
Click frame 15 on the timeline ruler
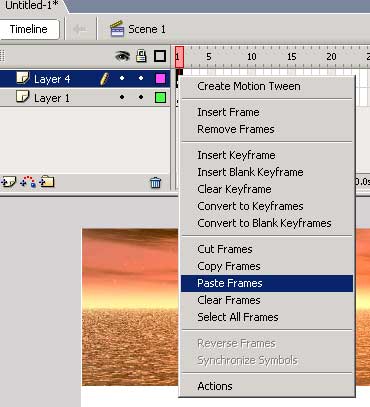[292, 57]
